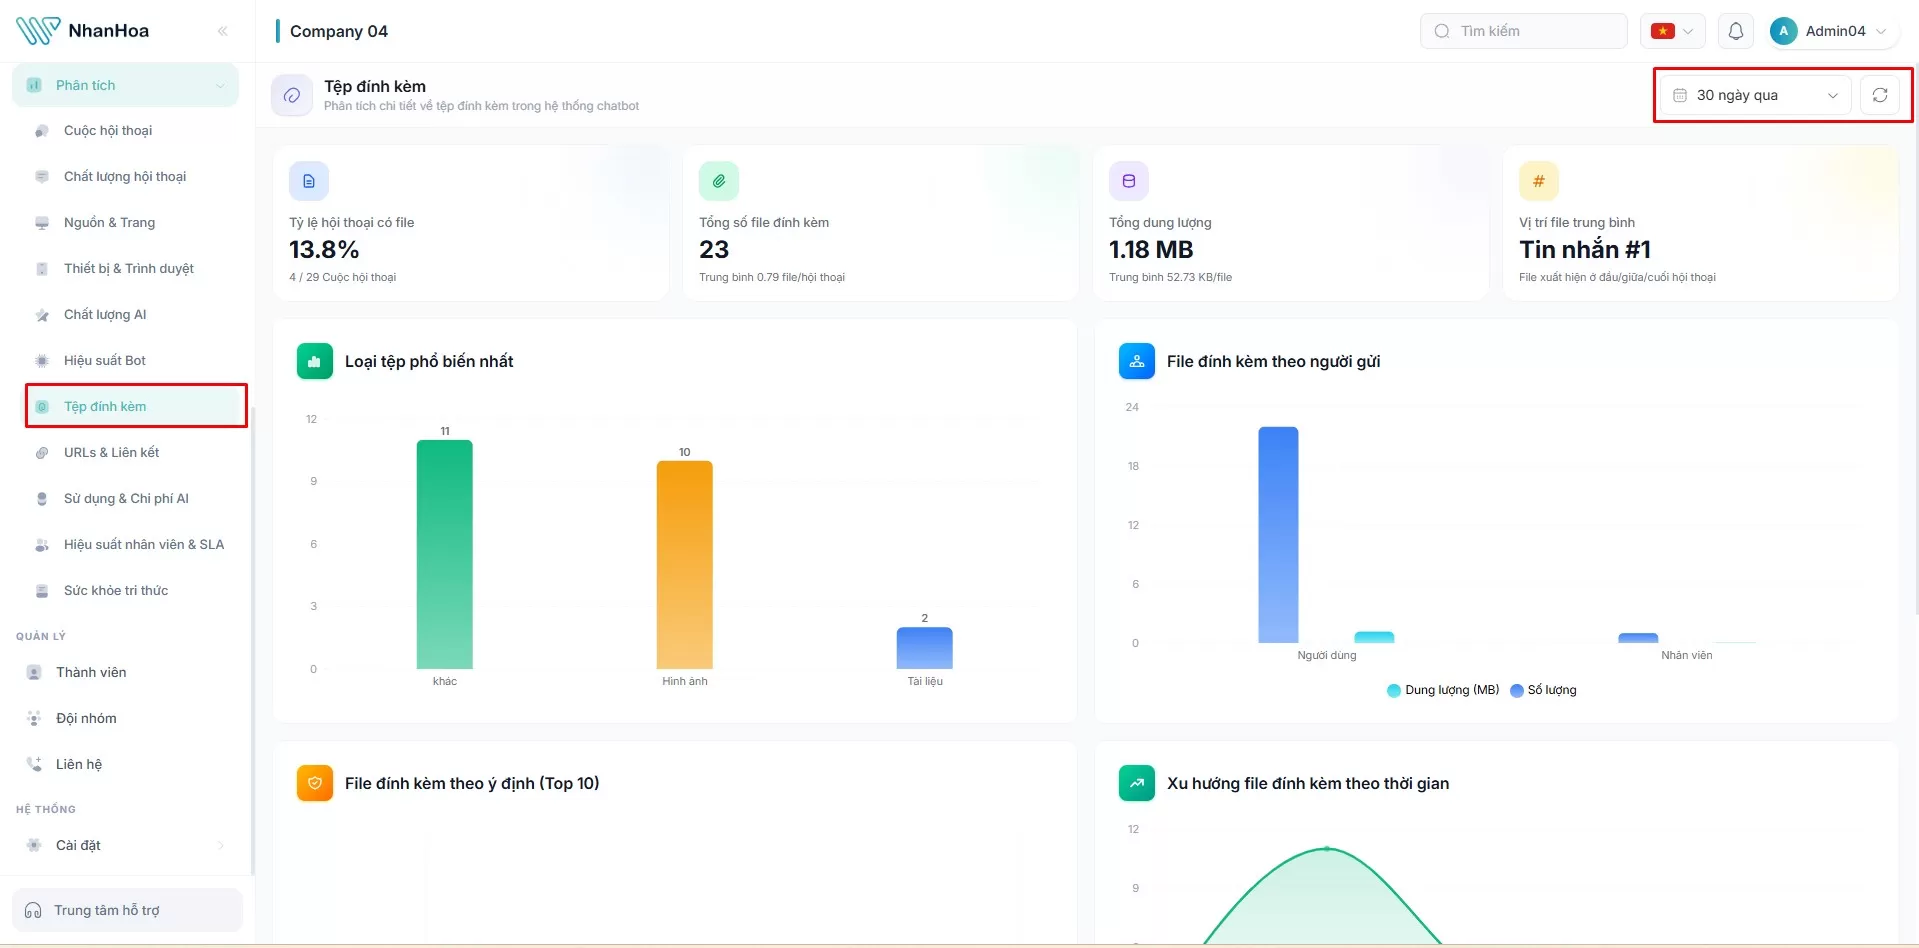
Task: Click Trung bình 0.79 file/hội thoại text
Action: coord(772,277)
